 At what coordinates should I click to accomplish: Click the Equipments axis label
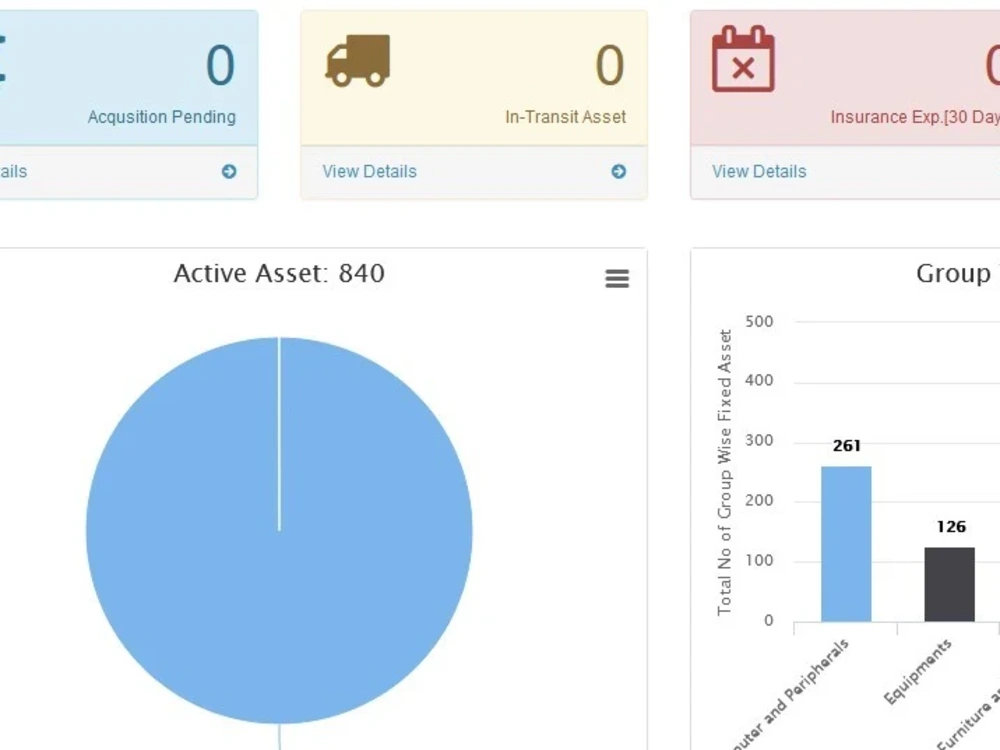coord(918,672)
